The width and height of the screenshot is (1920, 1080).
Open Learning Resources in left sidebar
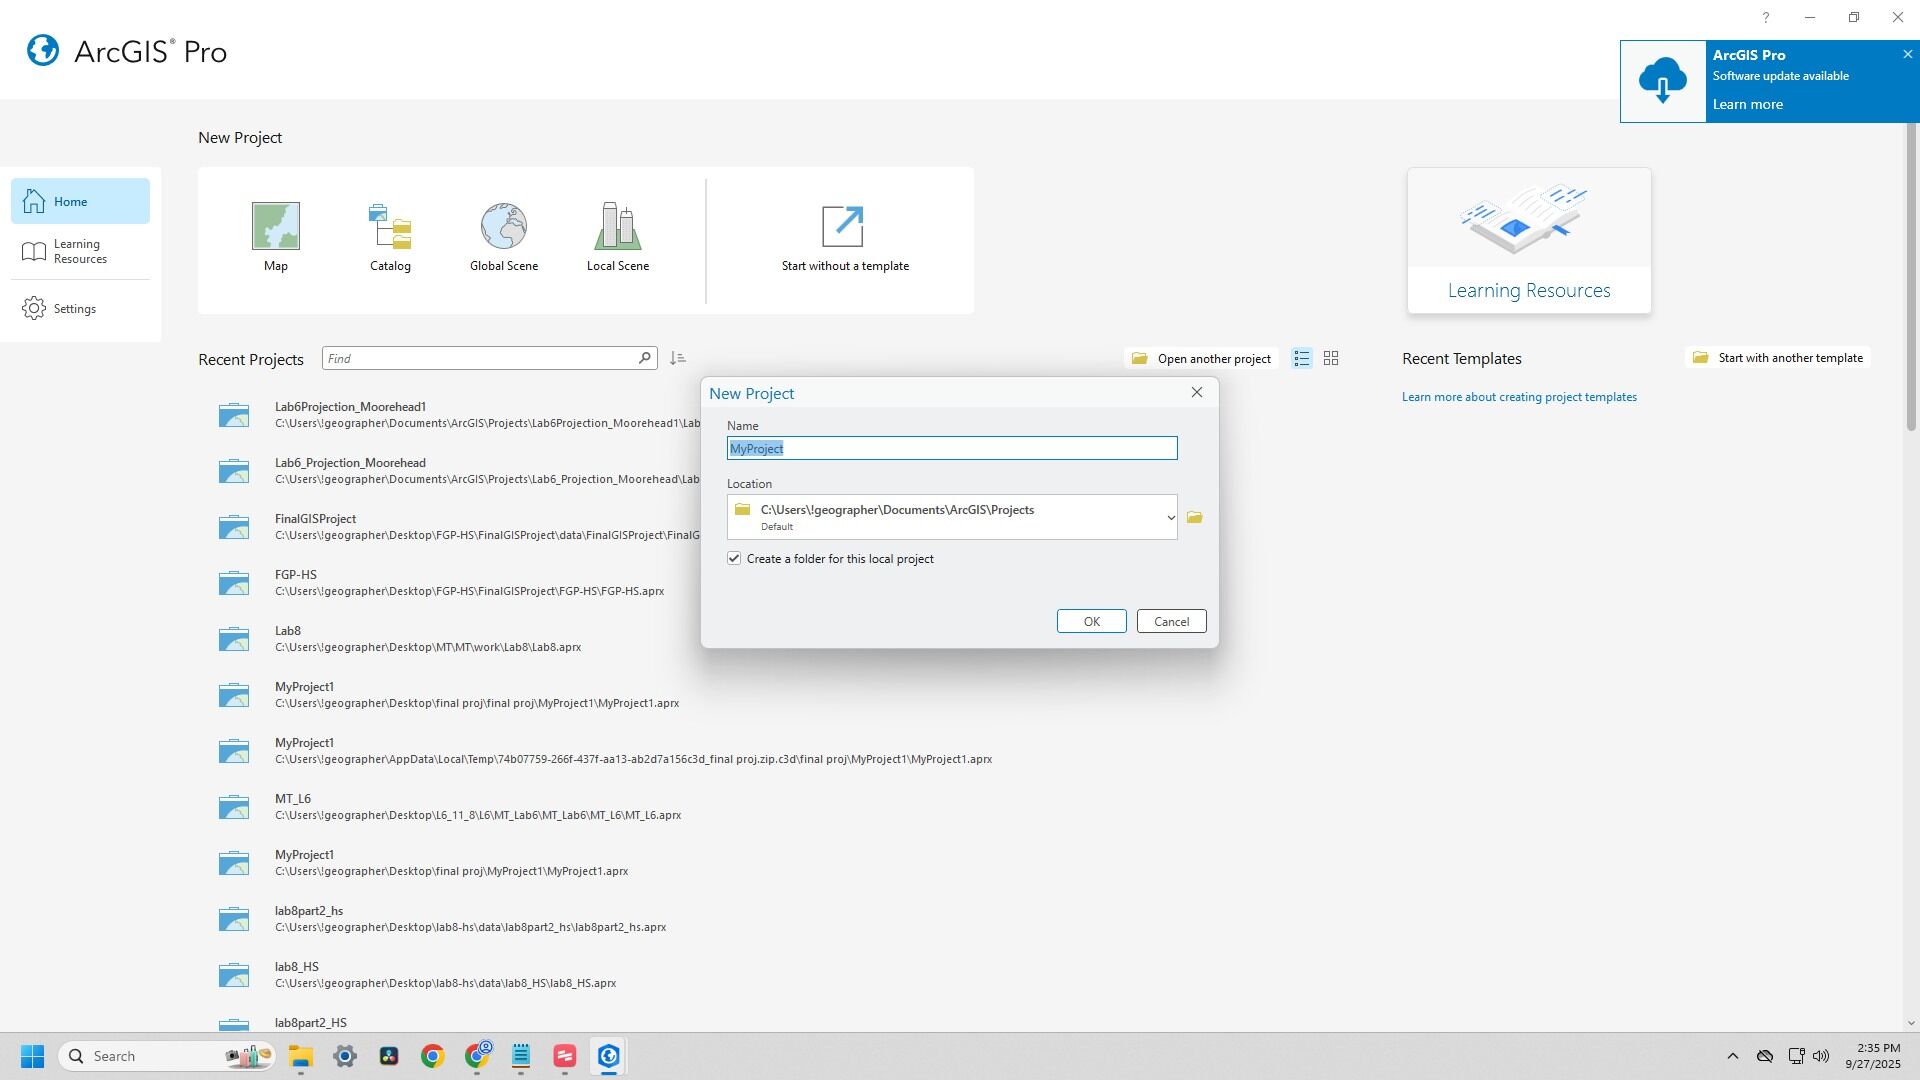[80, 252]
